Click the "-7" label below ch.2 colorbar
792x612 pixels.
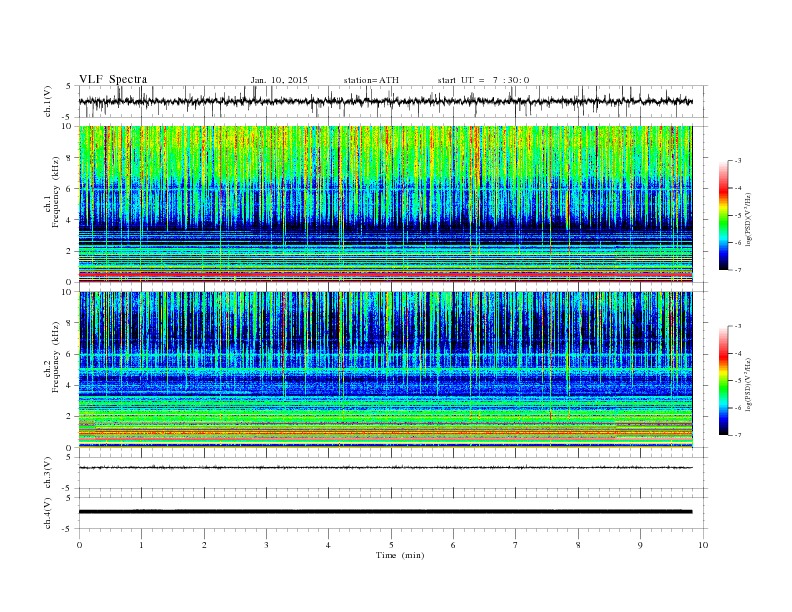[737, 435]
